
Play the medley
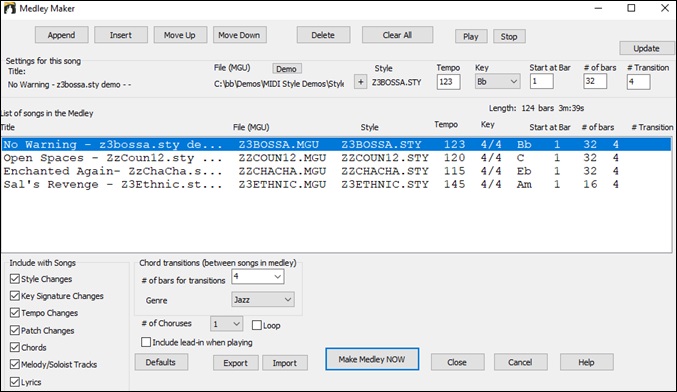point(471,36)
